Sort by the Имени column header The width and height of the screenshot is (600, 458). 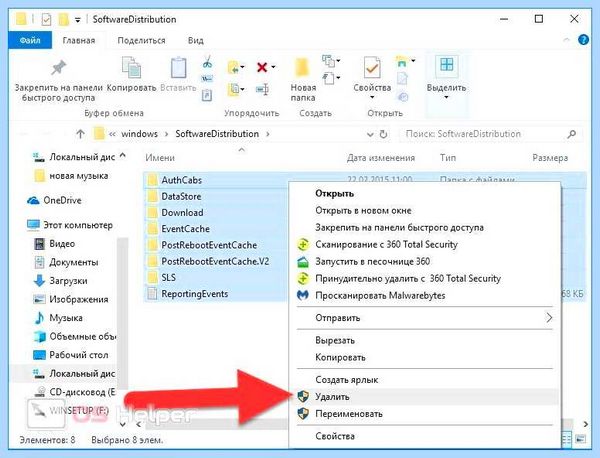click(160, 158)
